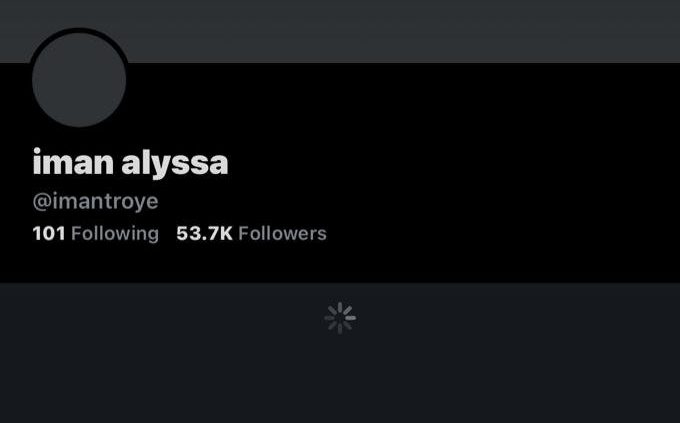
Task: Click the 53.7K follower count
Action: pyautogui.click(x=204, y=233)
